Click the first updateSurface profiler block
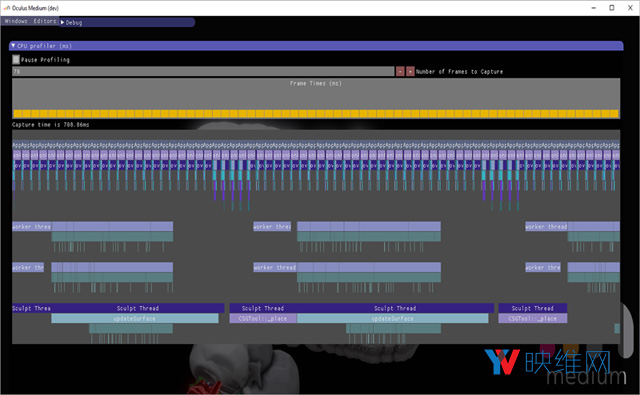The width and height of the screenshot is (640, 395). pyautogui.click(x=135, y=319)
